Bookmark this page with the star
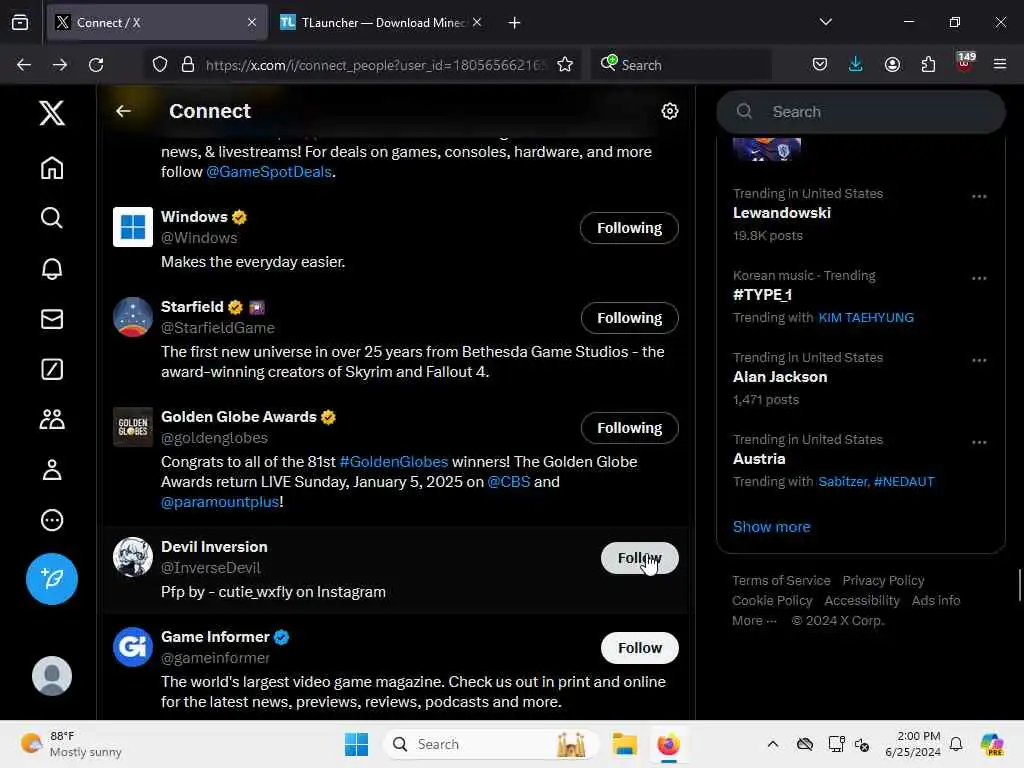Screen dimensions: 1024x768 [x=565, y=65]
